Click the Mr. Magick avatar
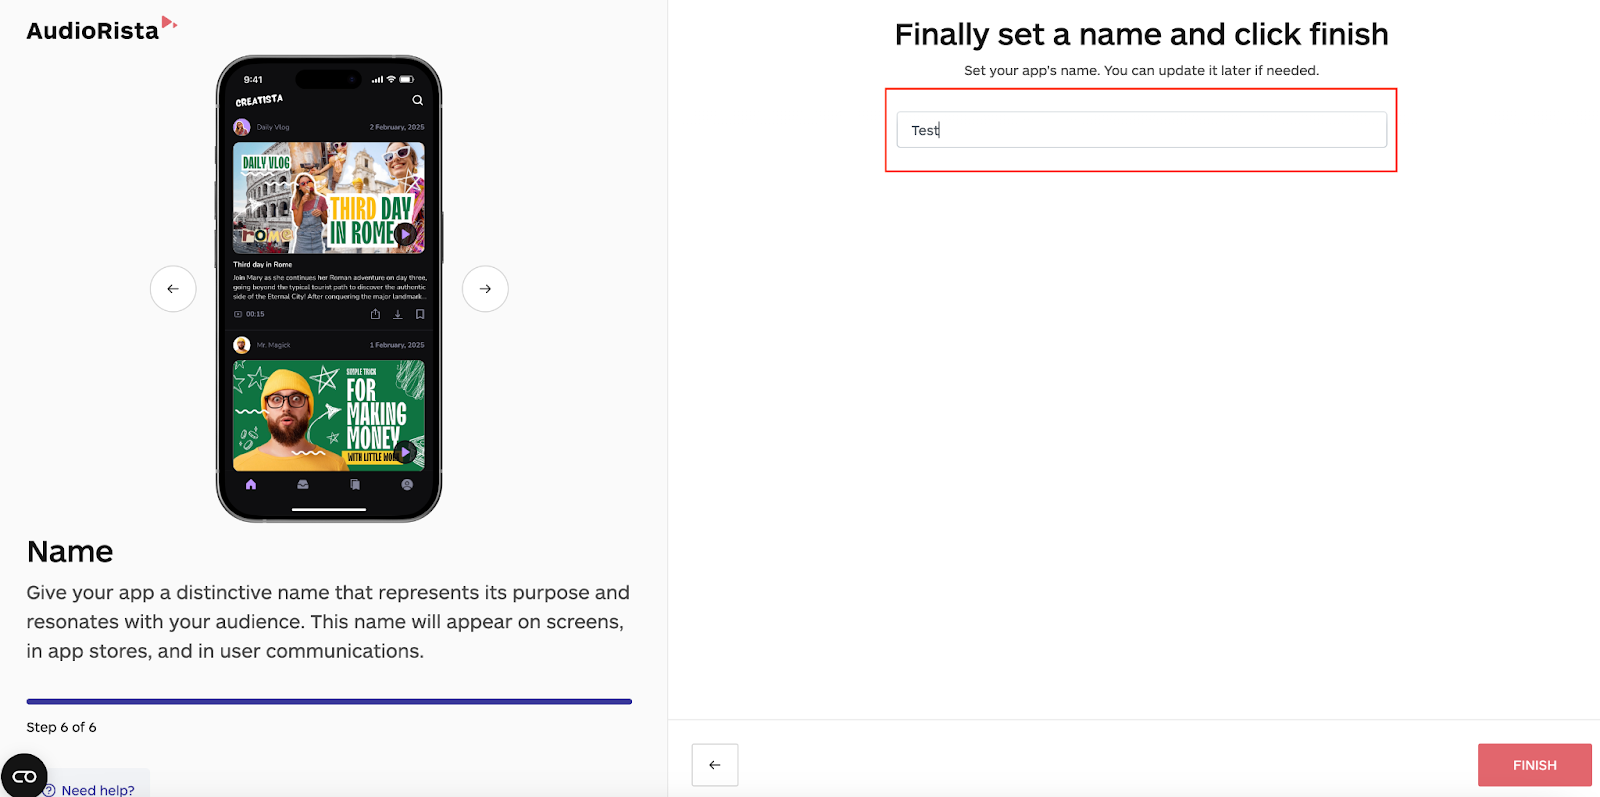Image resolution: width=1600 pixels, height=797 pixels. coord(242,345)
